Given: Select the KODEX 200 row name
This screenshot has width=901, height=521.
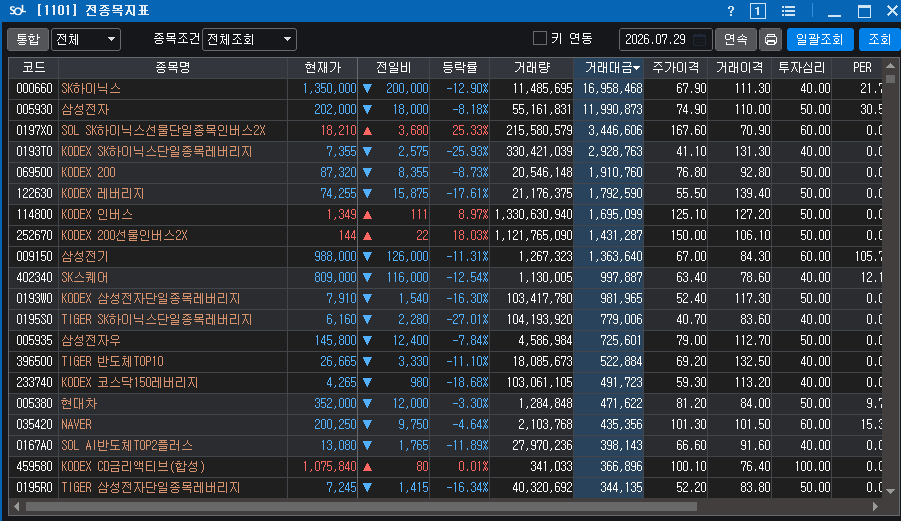Looking at the screenshot, I should (88, 173).
